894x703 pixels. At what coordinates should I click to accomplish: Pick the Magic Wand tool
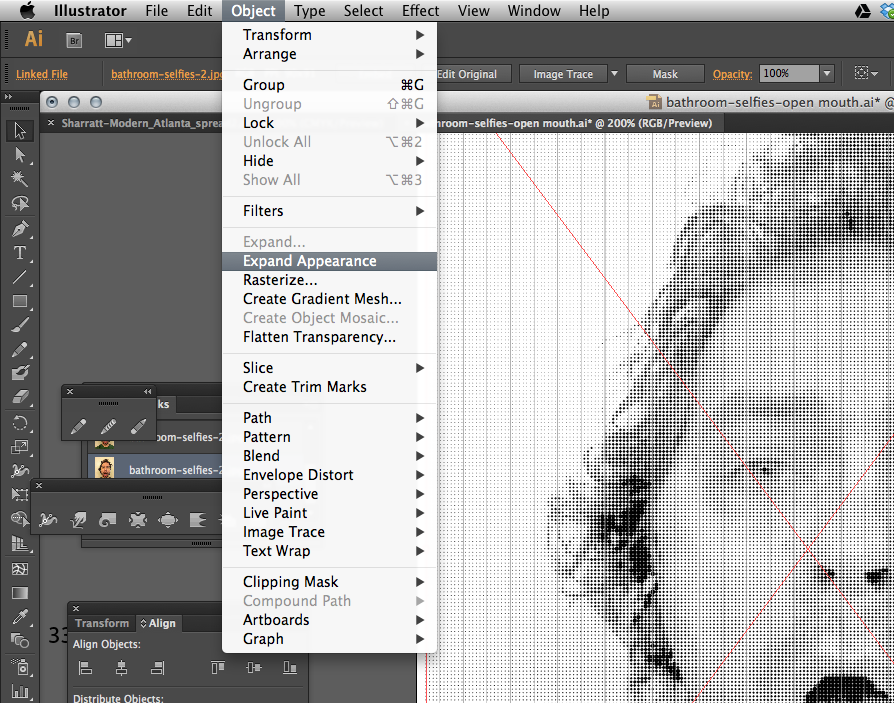[x=21, y=180]
